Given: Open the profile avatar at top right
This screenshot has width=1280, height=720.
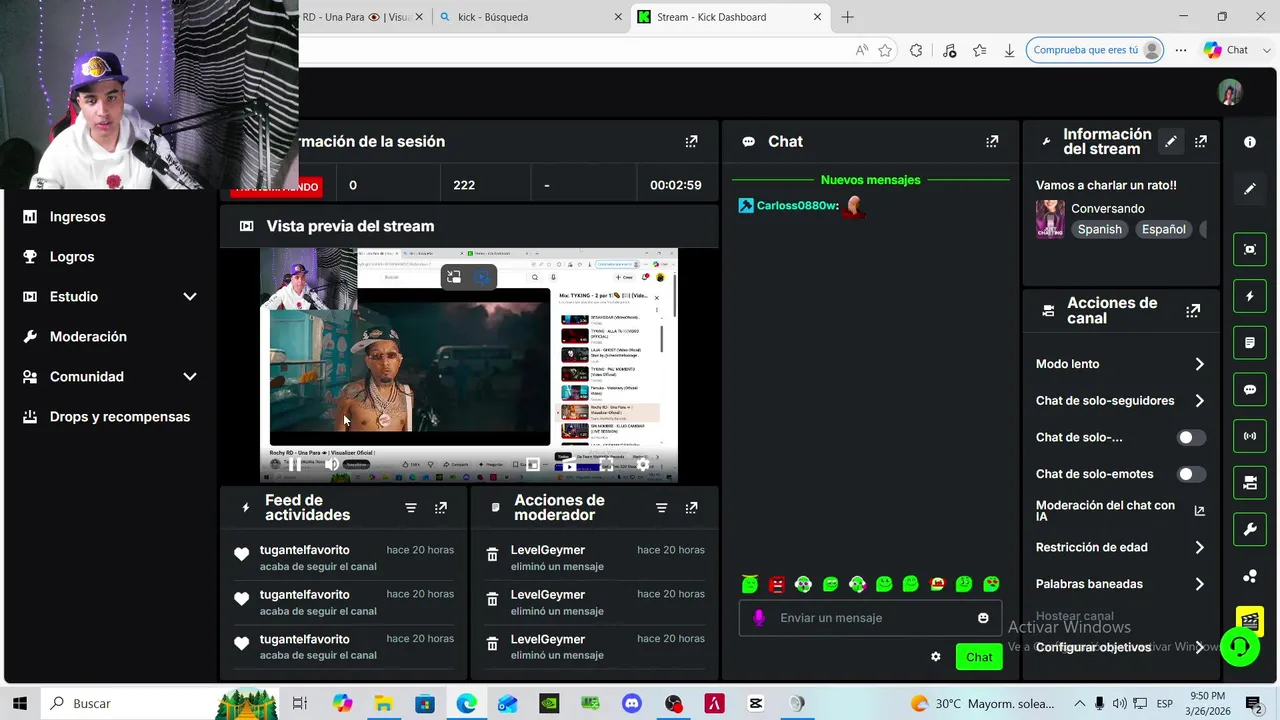Looking at the screenshot, I should click(x=1230, y=92).
